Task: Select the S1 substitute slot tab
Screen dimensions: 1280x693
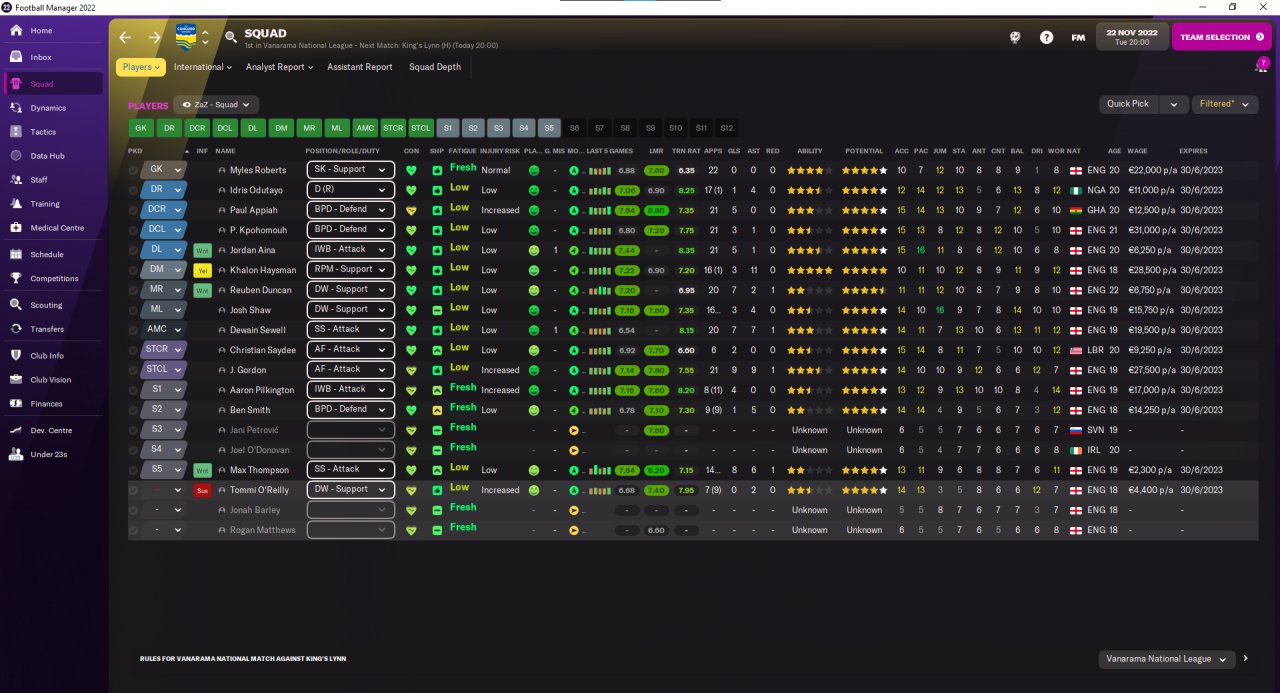Action: 448,128
